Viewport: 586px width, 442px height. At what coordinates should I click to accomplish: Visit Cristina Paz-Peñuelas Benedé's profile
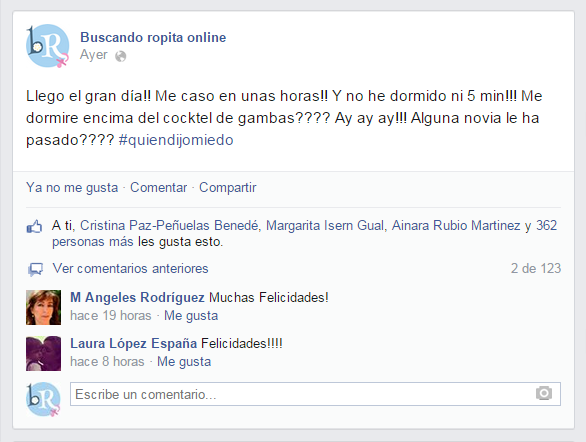click(x=169, y=226)
